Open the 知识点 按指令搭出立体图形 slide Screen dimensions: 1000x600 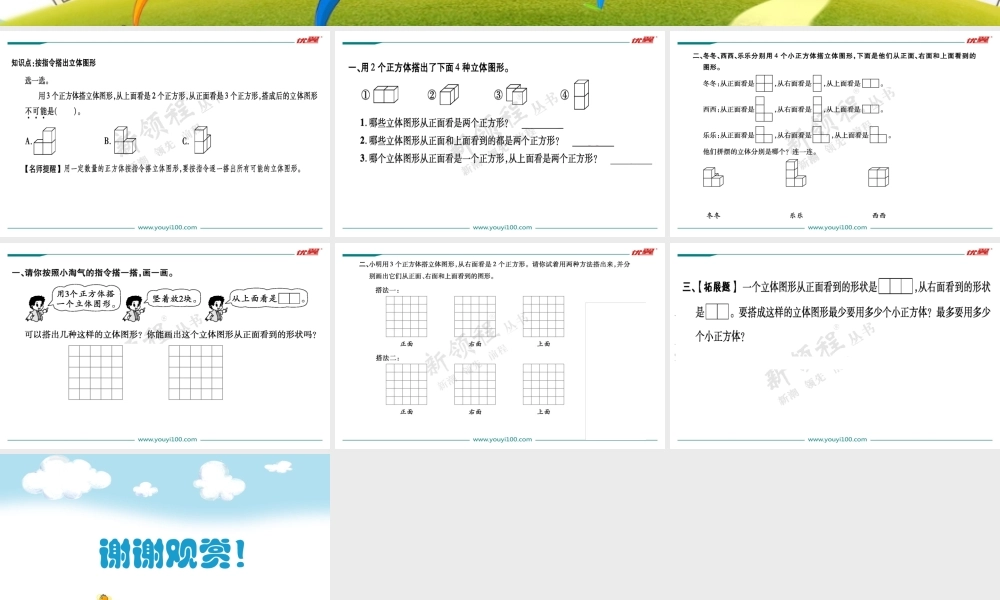(x=165, y=133)
